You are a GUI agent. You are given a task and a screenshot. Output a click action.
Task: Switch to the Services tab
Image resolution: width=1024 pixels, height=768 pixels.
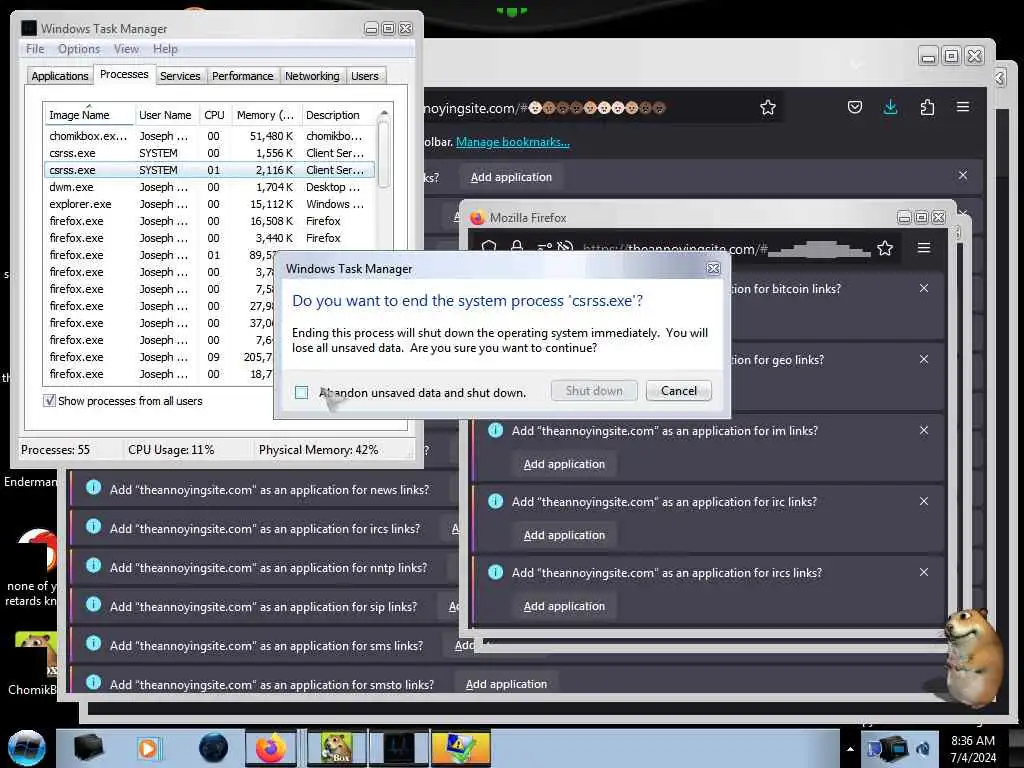pyautogui.click(x=180, y=76)
